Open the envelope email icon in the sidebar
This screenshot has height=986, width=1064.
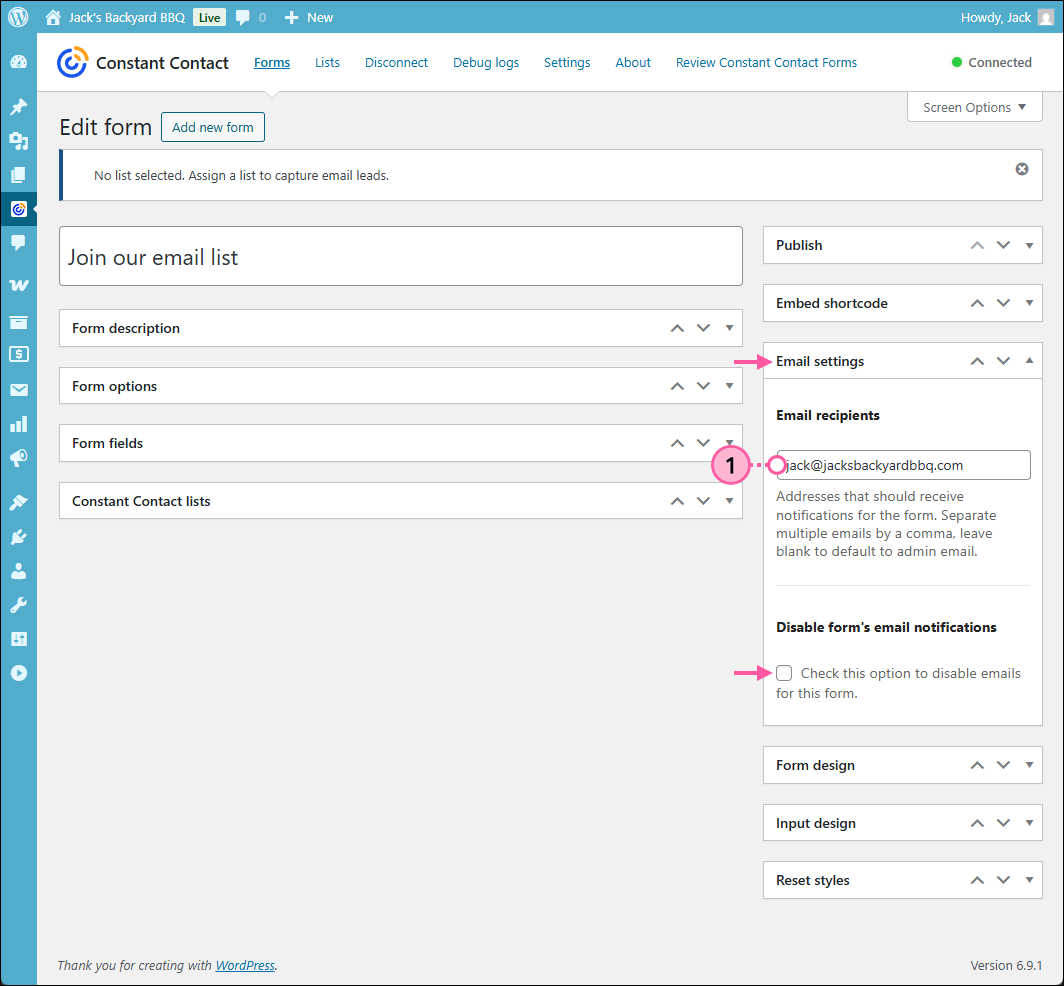18,389
